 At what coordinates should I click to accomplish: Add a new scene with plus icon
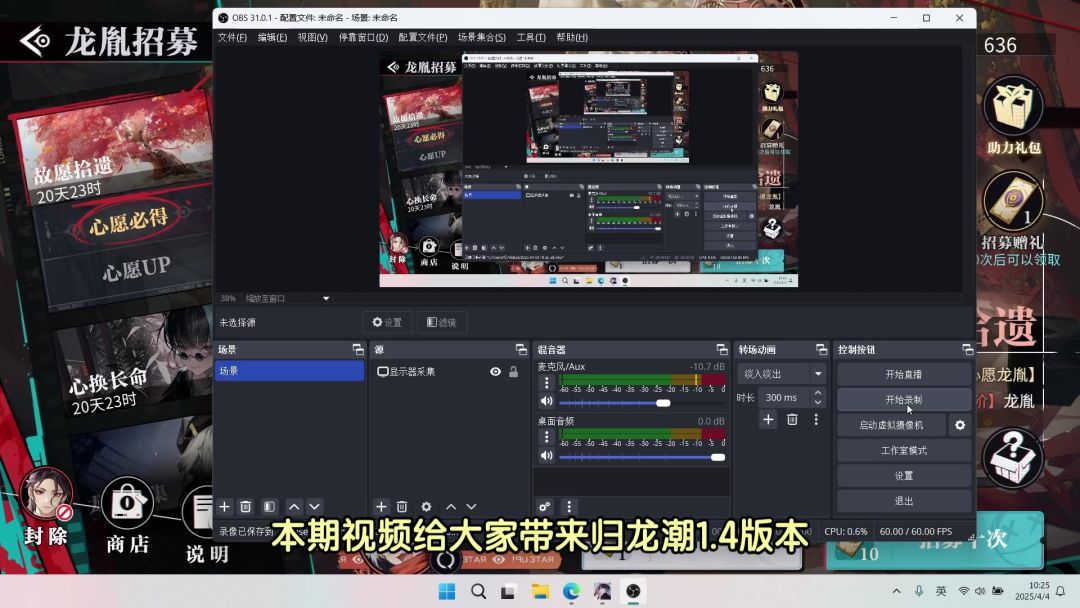coord(225,507)
